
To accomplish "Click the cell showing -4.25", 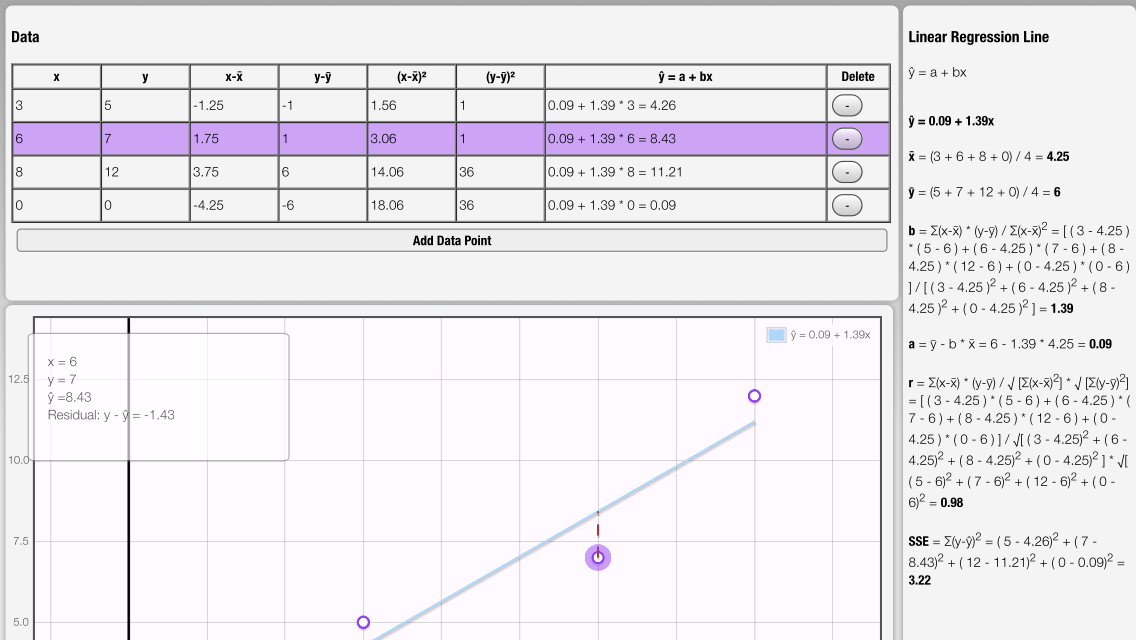I will tap(234, 206).
